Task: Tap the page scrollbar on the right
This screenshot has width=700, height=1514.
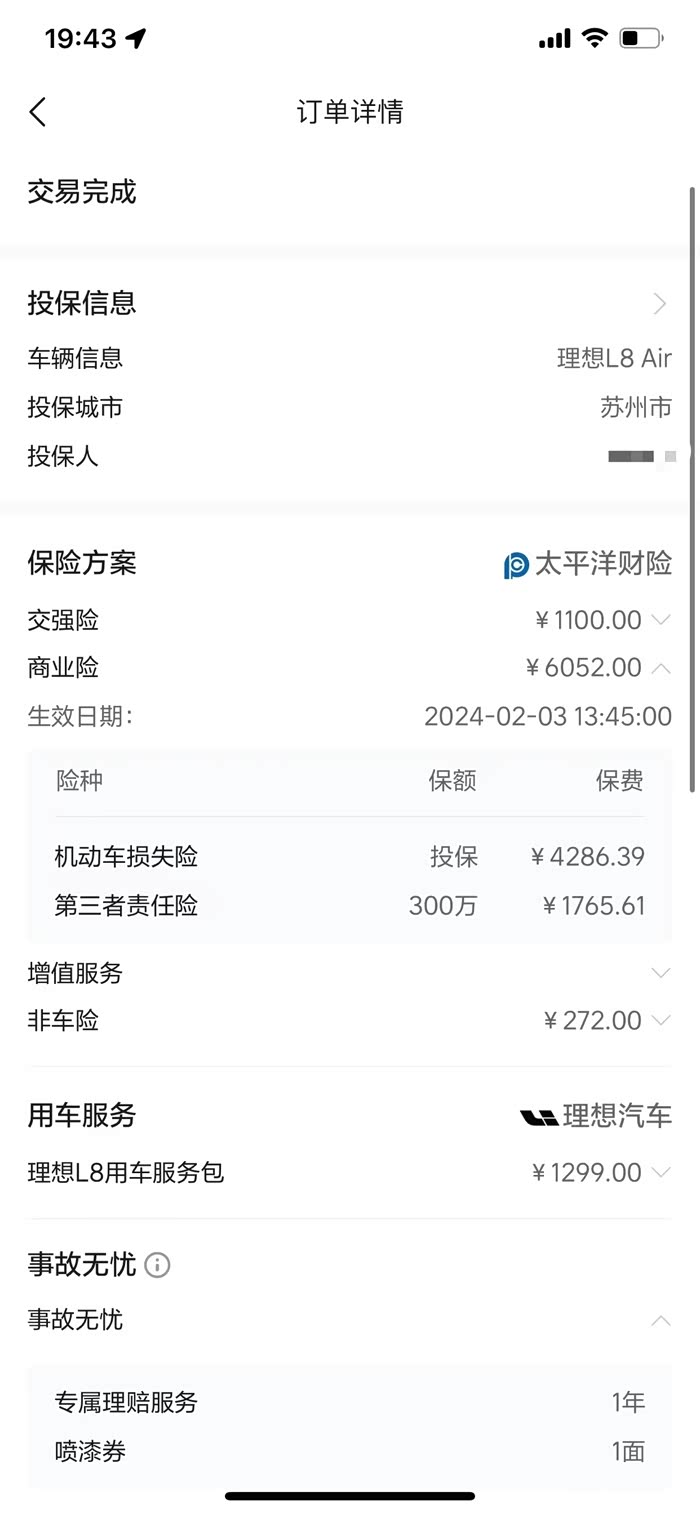Action: click(x=692, y=490)
